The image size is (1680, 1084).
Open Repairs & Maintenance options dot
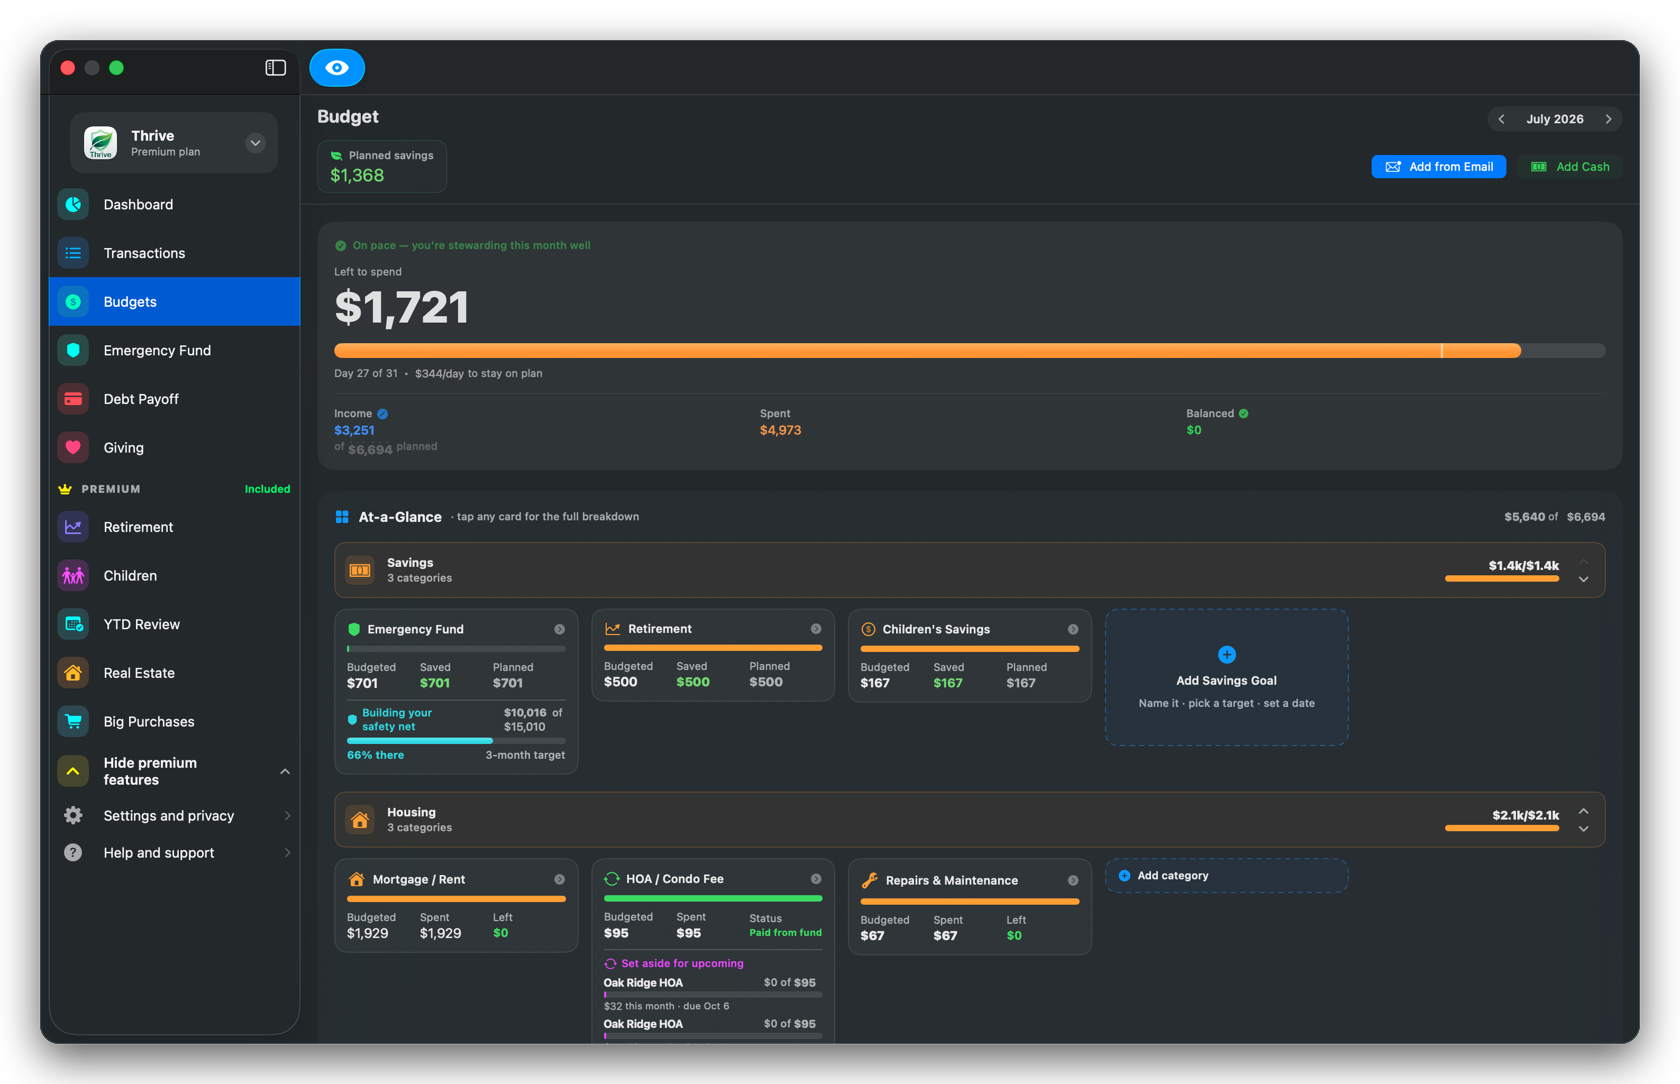(1073, 881)
